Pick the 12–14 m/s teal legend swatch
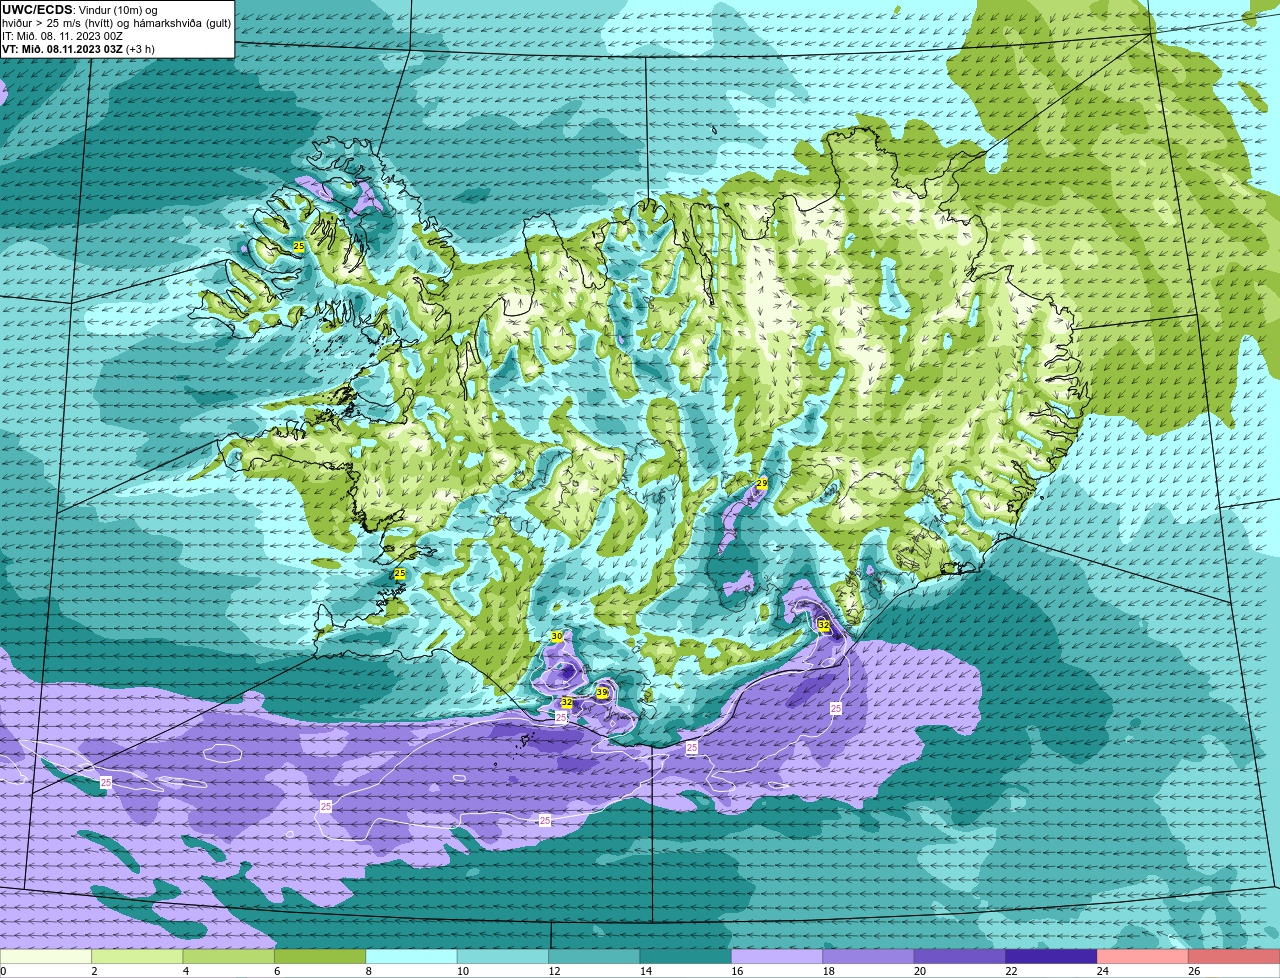 point(594,956)
